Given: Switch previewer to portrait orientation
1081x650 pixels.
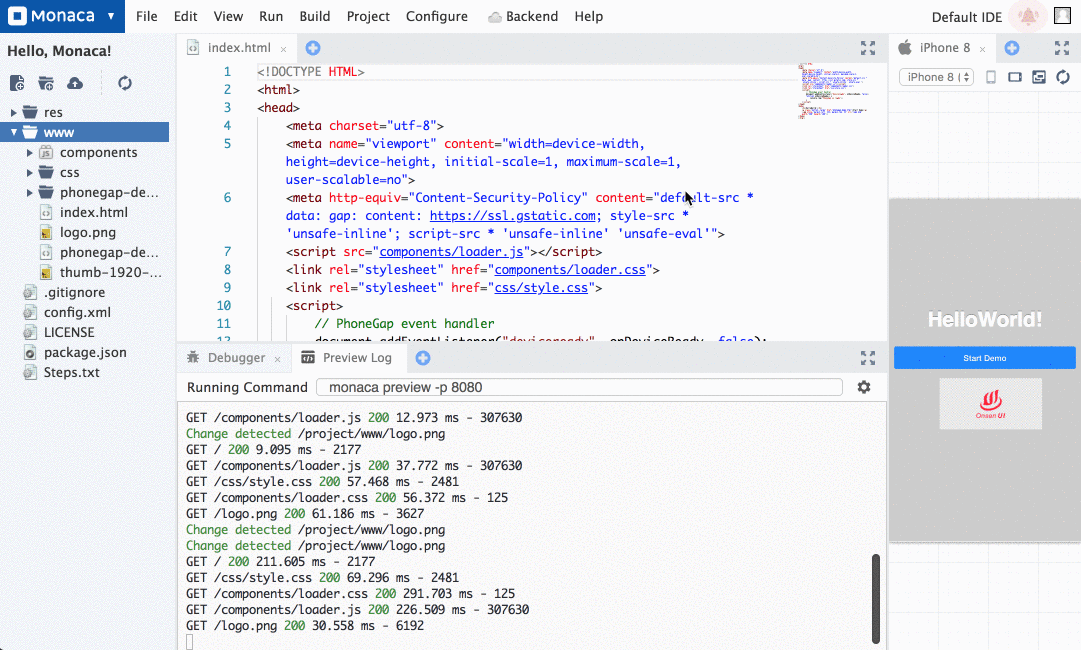Looking at the screenshot, I should (x=991, y=77).
